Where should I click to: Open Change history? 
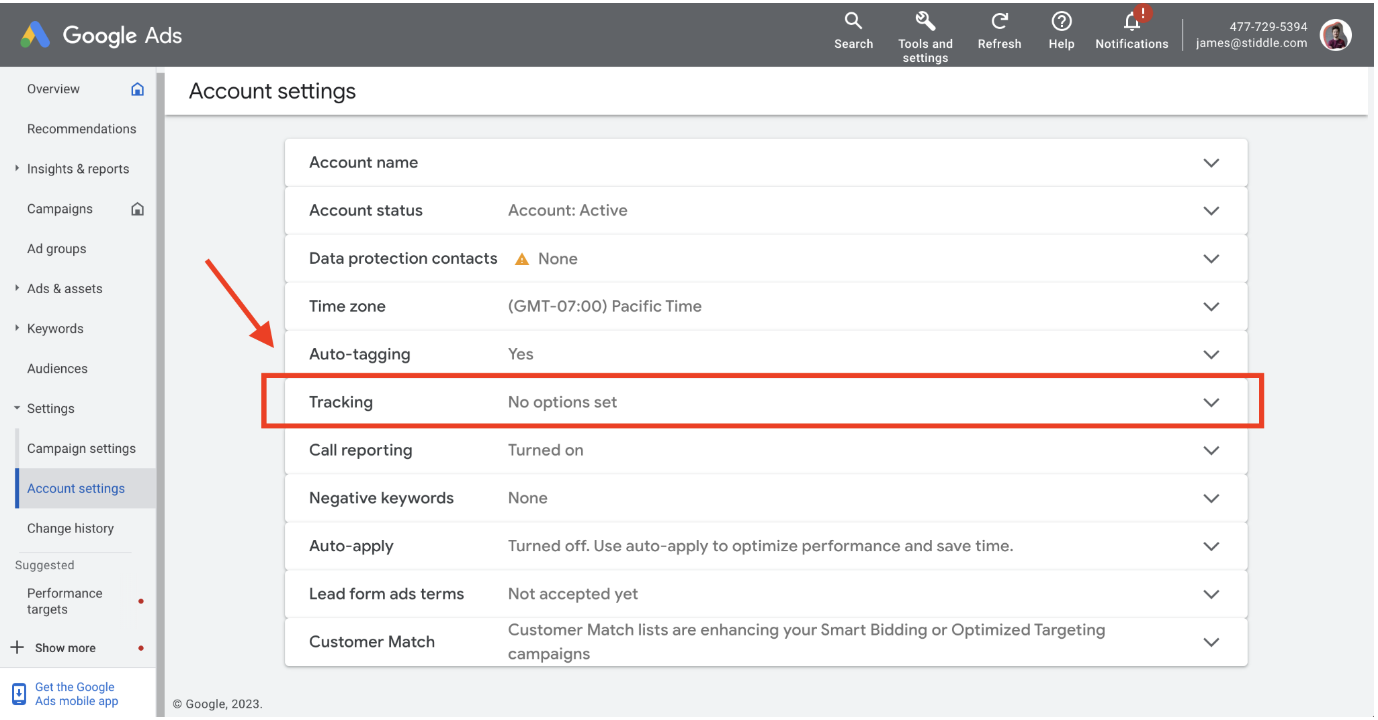pyautogui.click(x=70, y=529)
